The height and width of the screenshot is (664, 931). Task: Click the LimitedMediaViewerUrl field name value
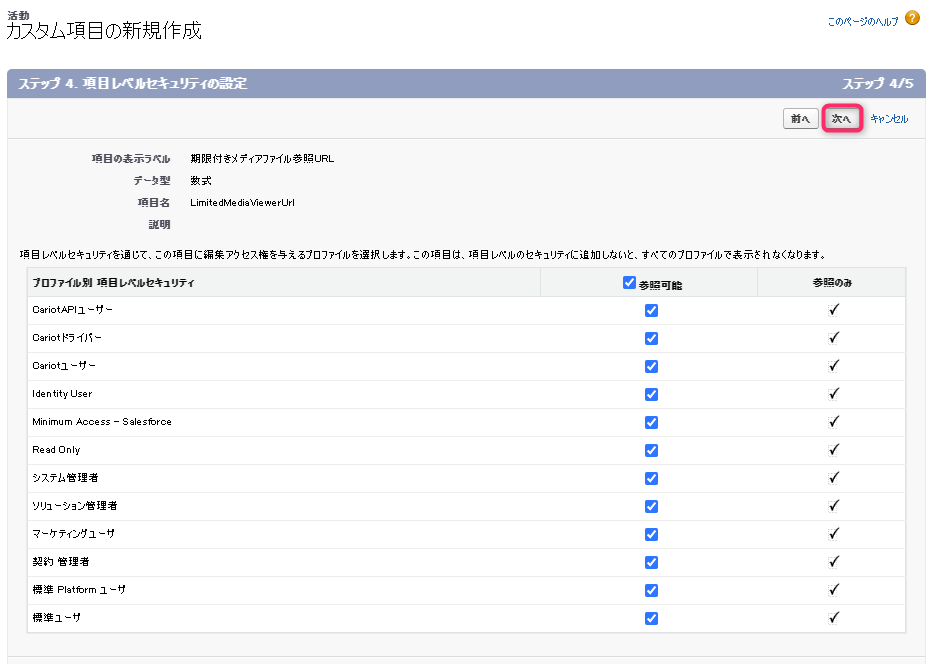click(x=242, y=203)
